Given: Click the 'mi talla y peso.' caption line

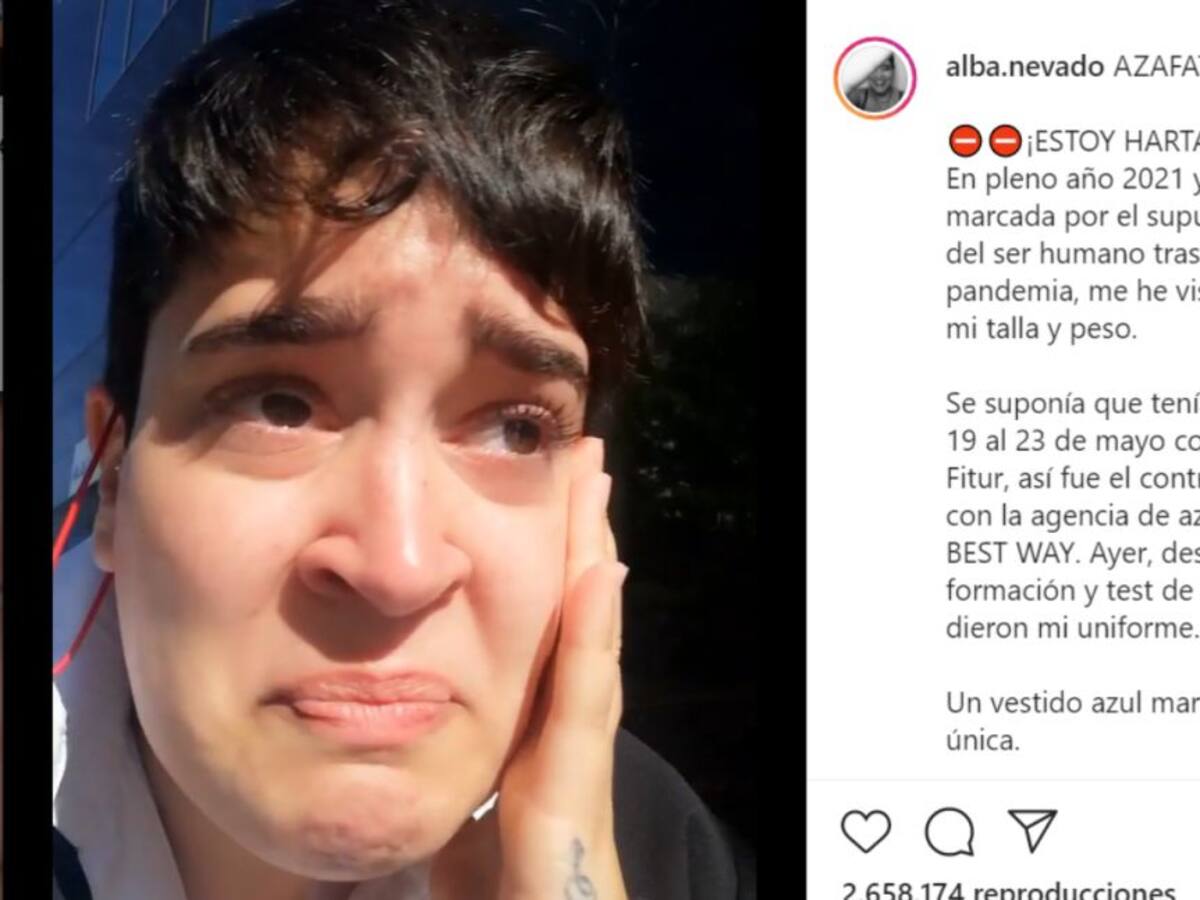Looking at the screenshot, I should pos(1041,330).
